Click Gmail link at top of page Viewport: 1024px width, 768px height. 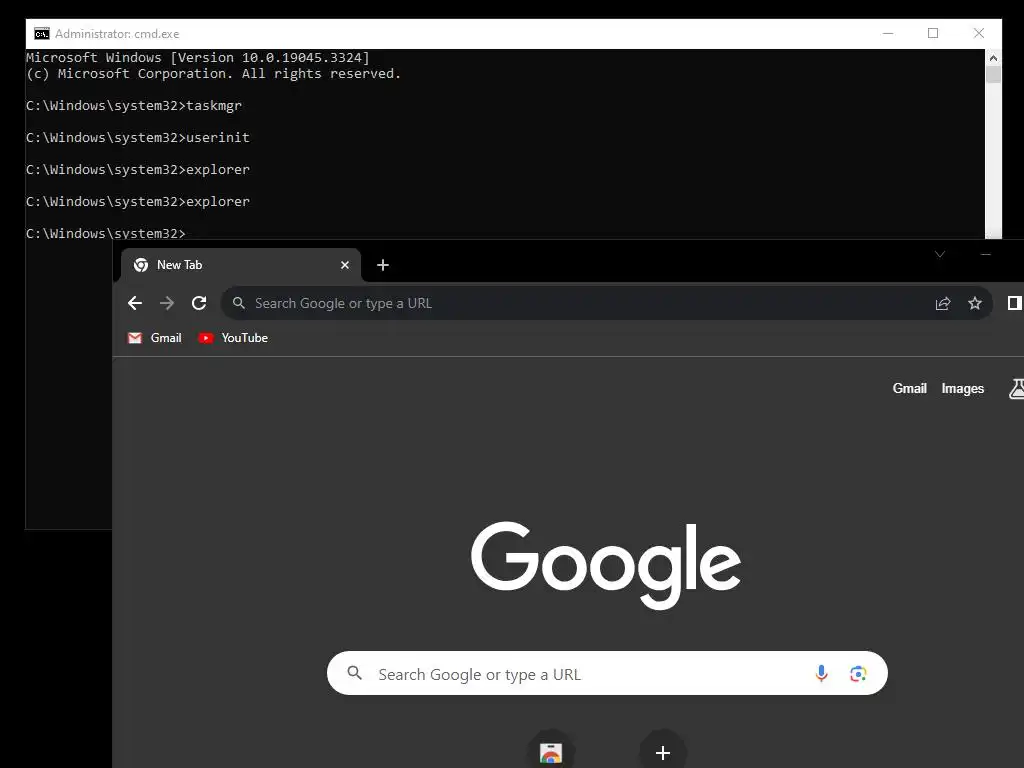coord(909,389)
